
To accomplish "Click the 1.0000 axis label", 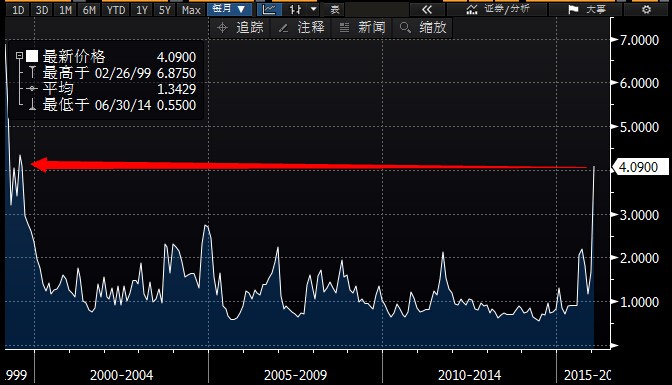I will [x=639, y=302].
